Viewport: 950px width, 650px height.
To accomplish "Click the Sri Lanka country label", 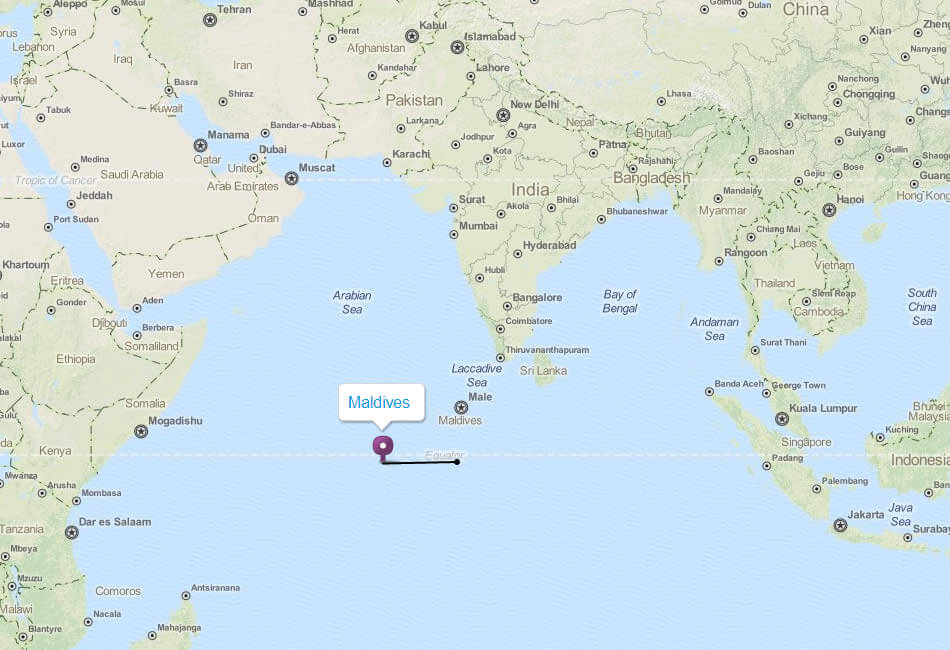I will [x=543, y=371].
